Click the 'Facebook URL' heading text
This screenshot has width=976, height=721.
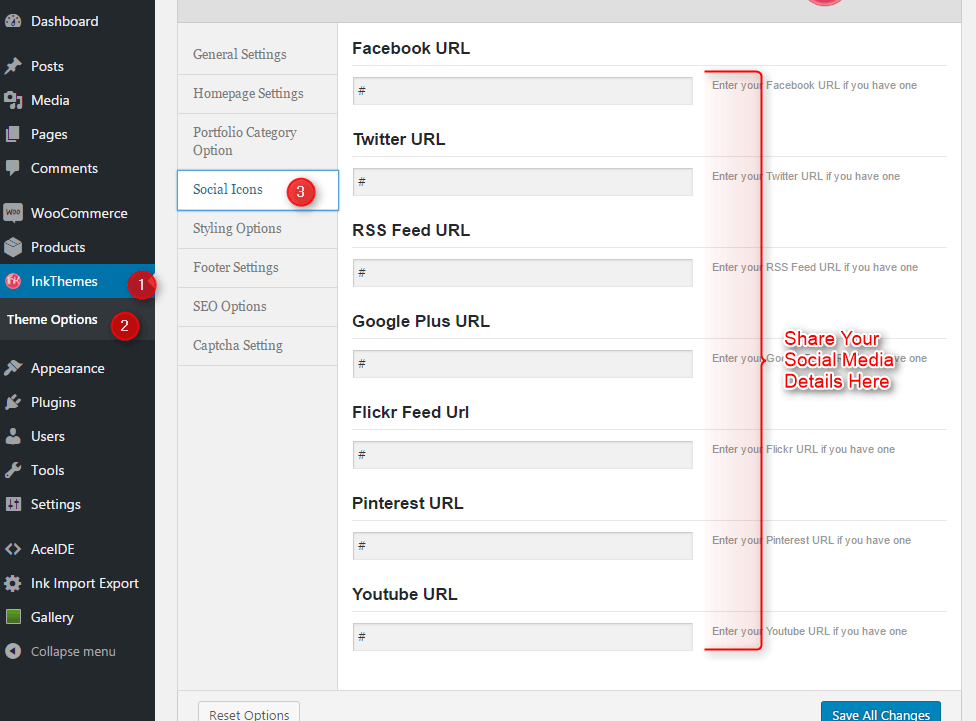click(411, 49)
